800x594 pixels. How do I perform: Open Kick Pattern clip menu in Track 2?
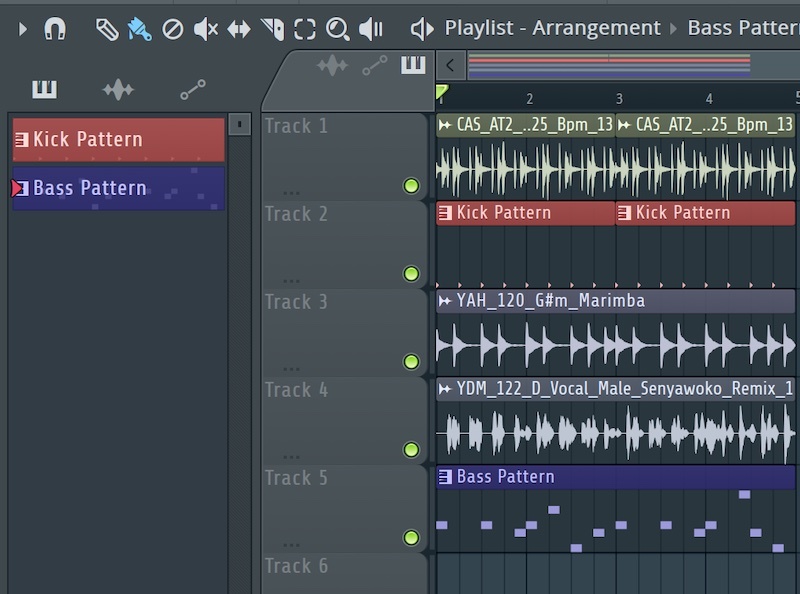coord(445,213)
